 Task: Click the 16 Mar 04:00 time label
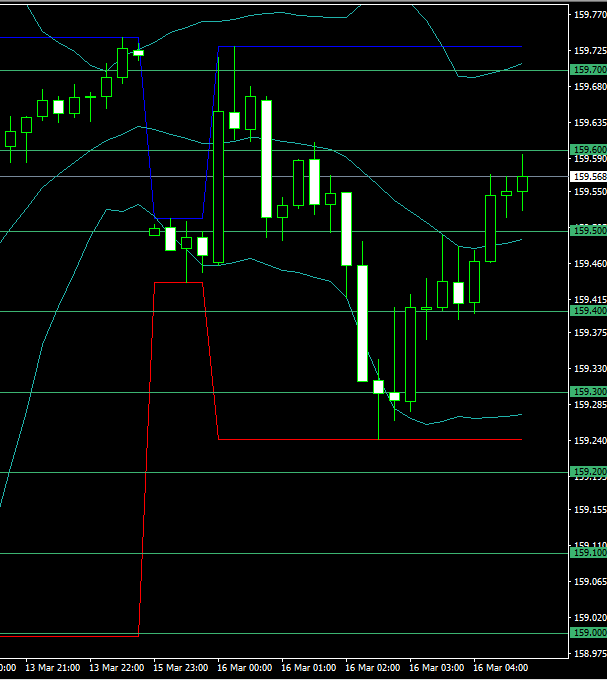[501, 667]
